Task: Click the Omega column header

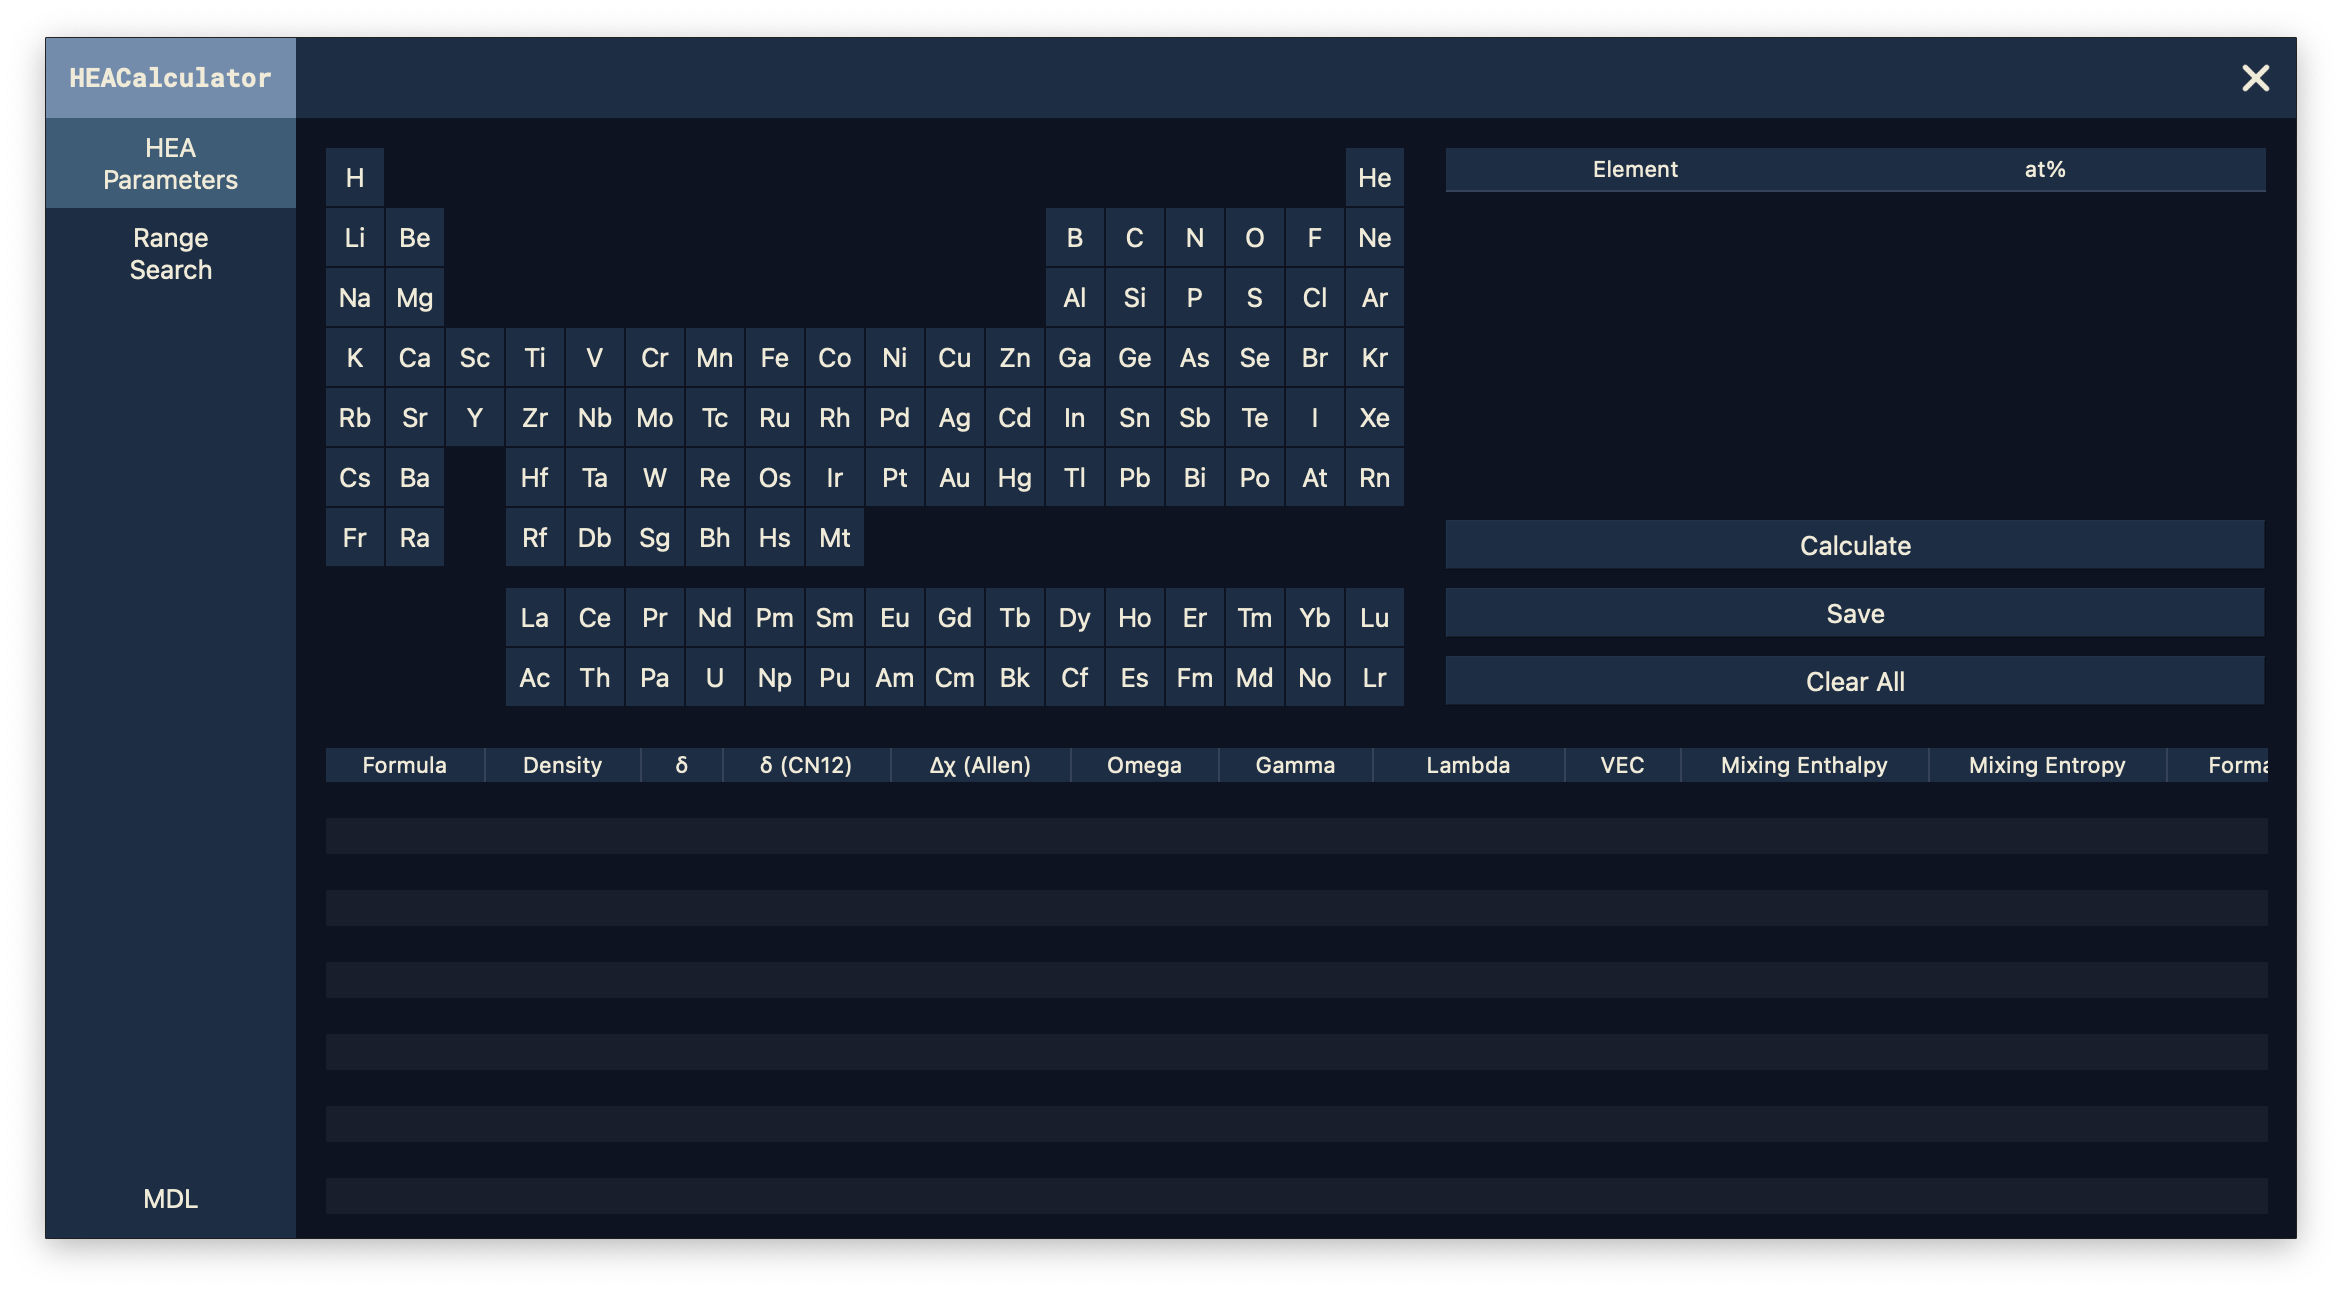Action: [x=1144, y=765]
